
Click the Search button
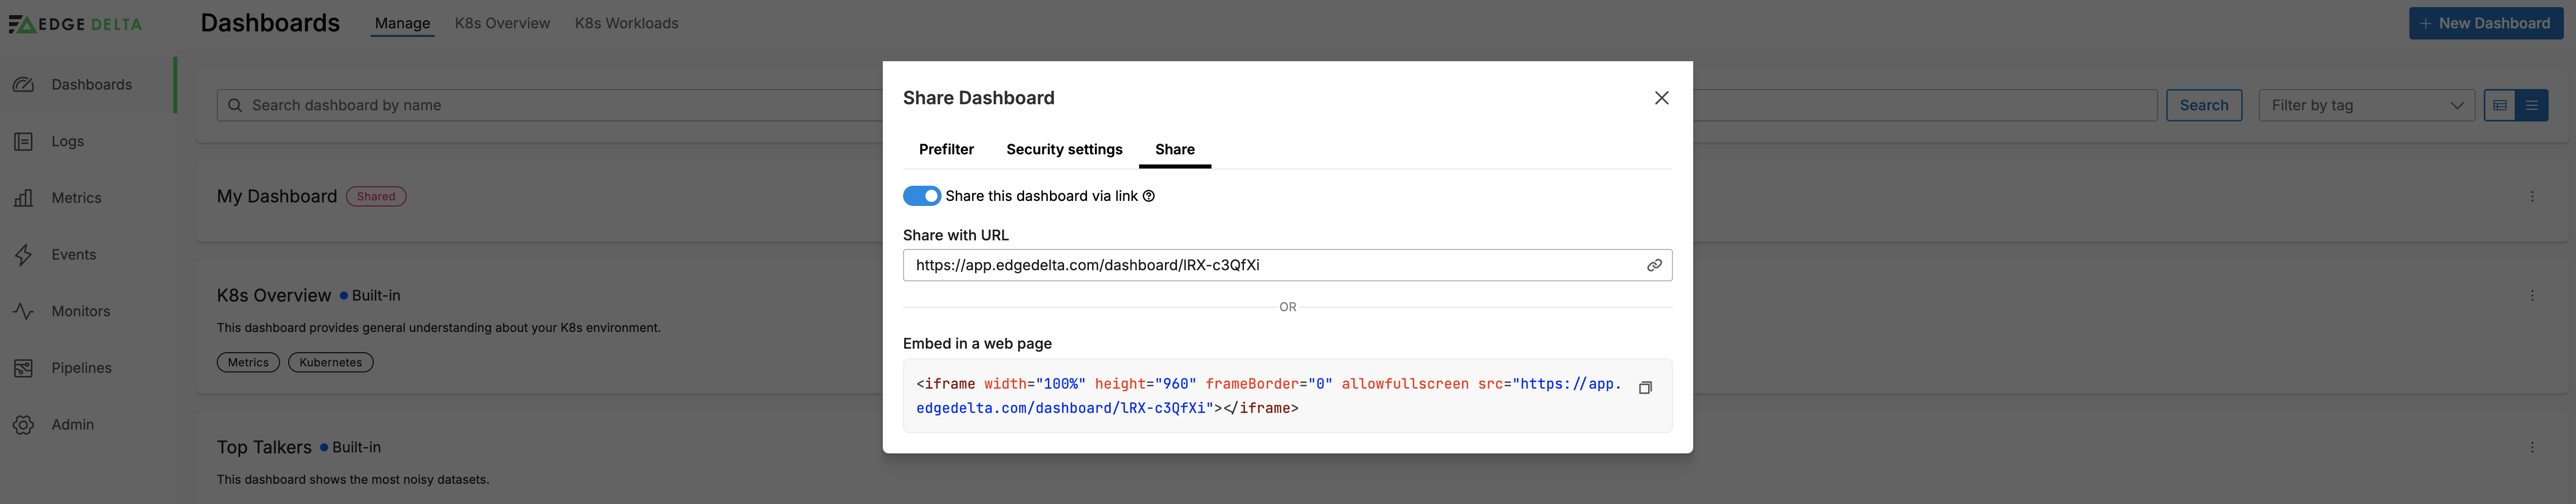tap(2203, 105)
